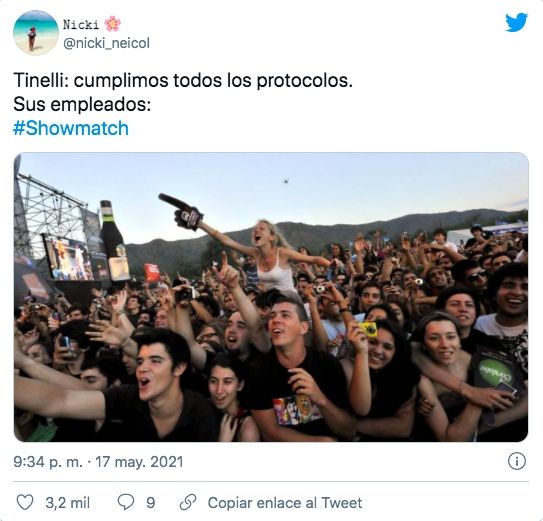The width and height of the screenshot is (543, 521).
Task: Select Copiar enlace al Tweet
Action: pyautogui.click(x=285, y=503)
